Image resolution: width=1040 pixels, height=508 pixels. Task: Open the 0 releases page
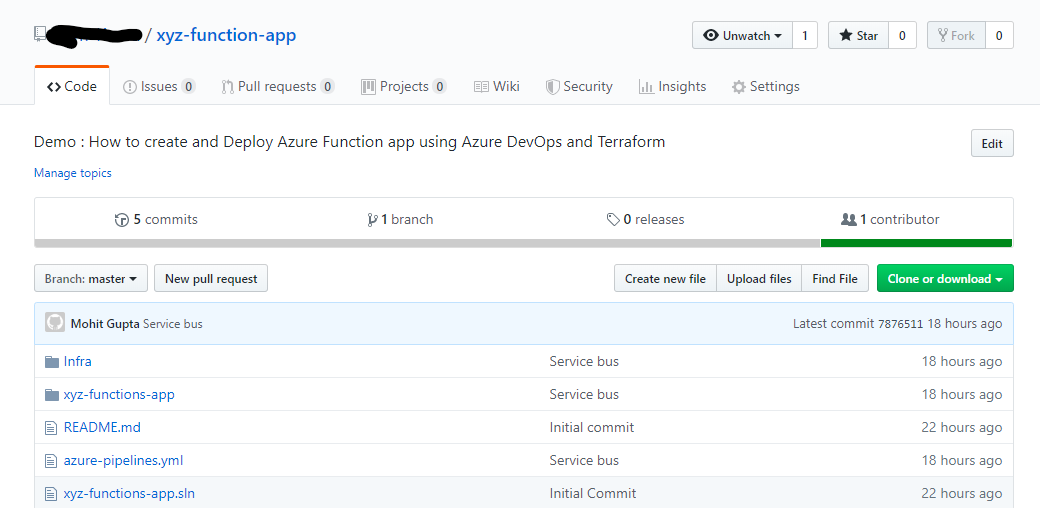(645, 220)
